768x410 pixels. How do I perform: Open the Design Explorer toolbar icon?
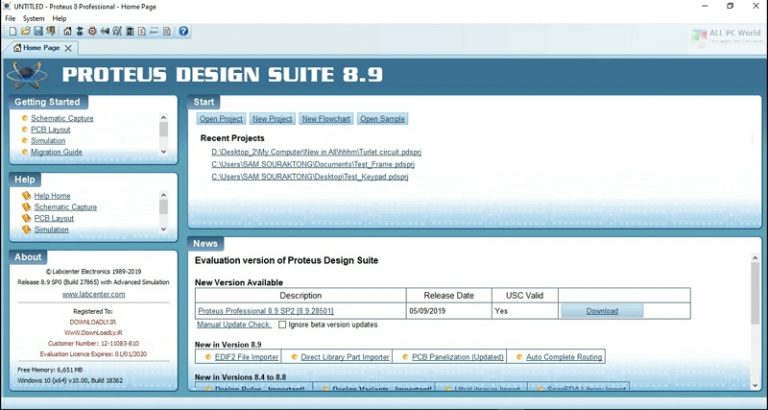129,31
